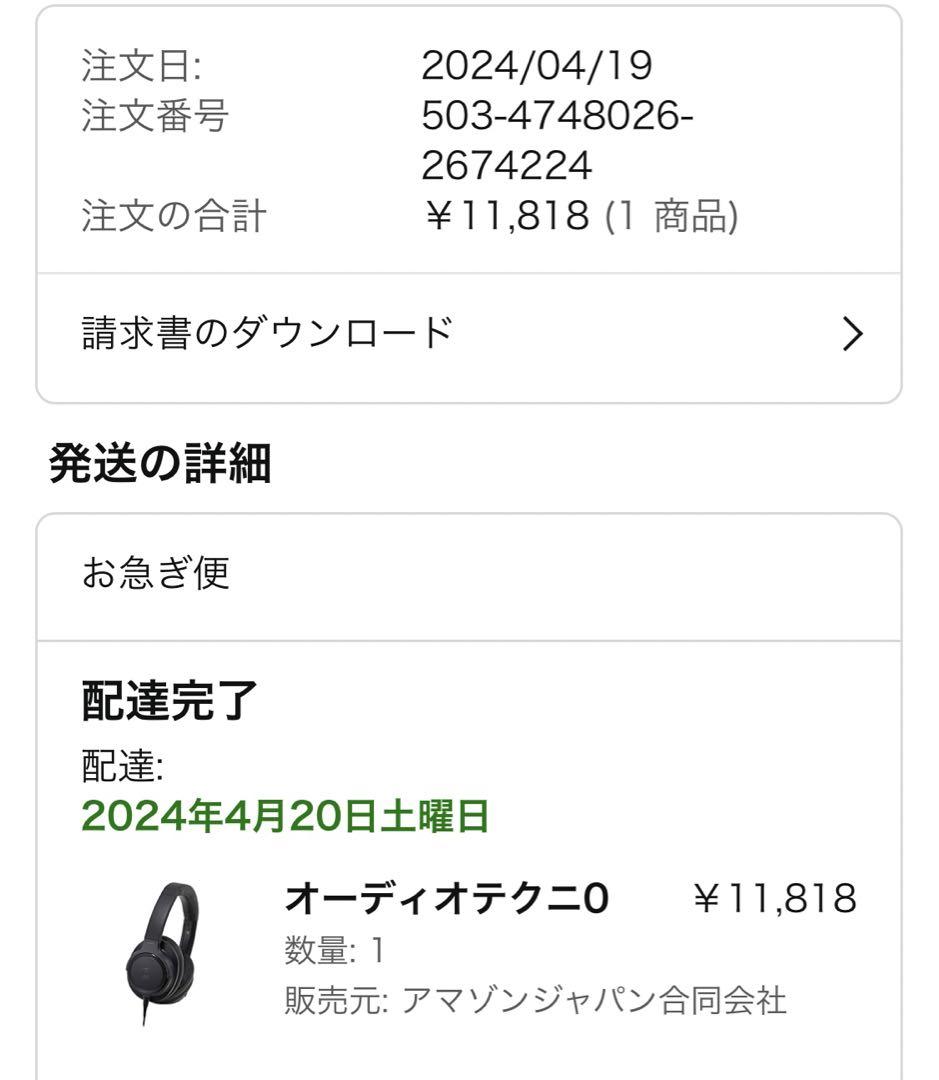Open the オーディオテクニ0 product title
Image resolution: width=939 pixels, height=1080 pixels.
[446, 899]
